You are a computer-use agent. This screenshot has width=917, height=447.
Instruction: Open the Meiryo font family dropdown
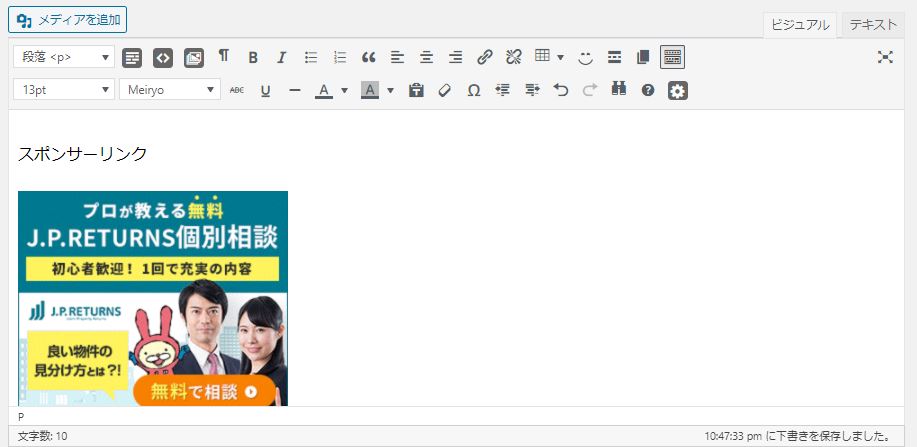click(170, 90)
